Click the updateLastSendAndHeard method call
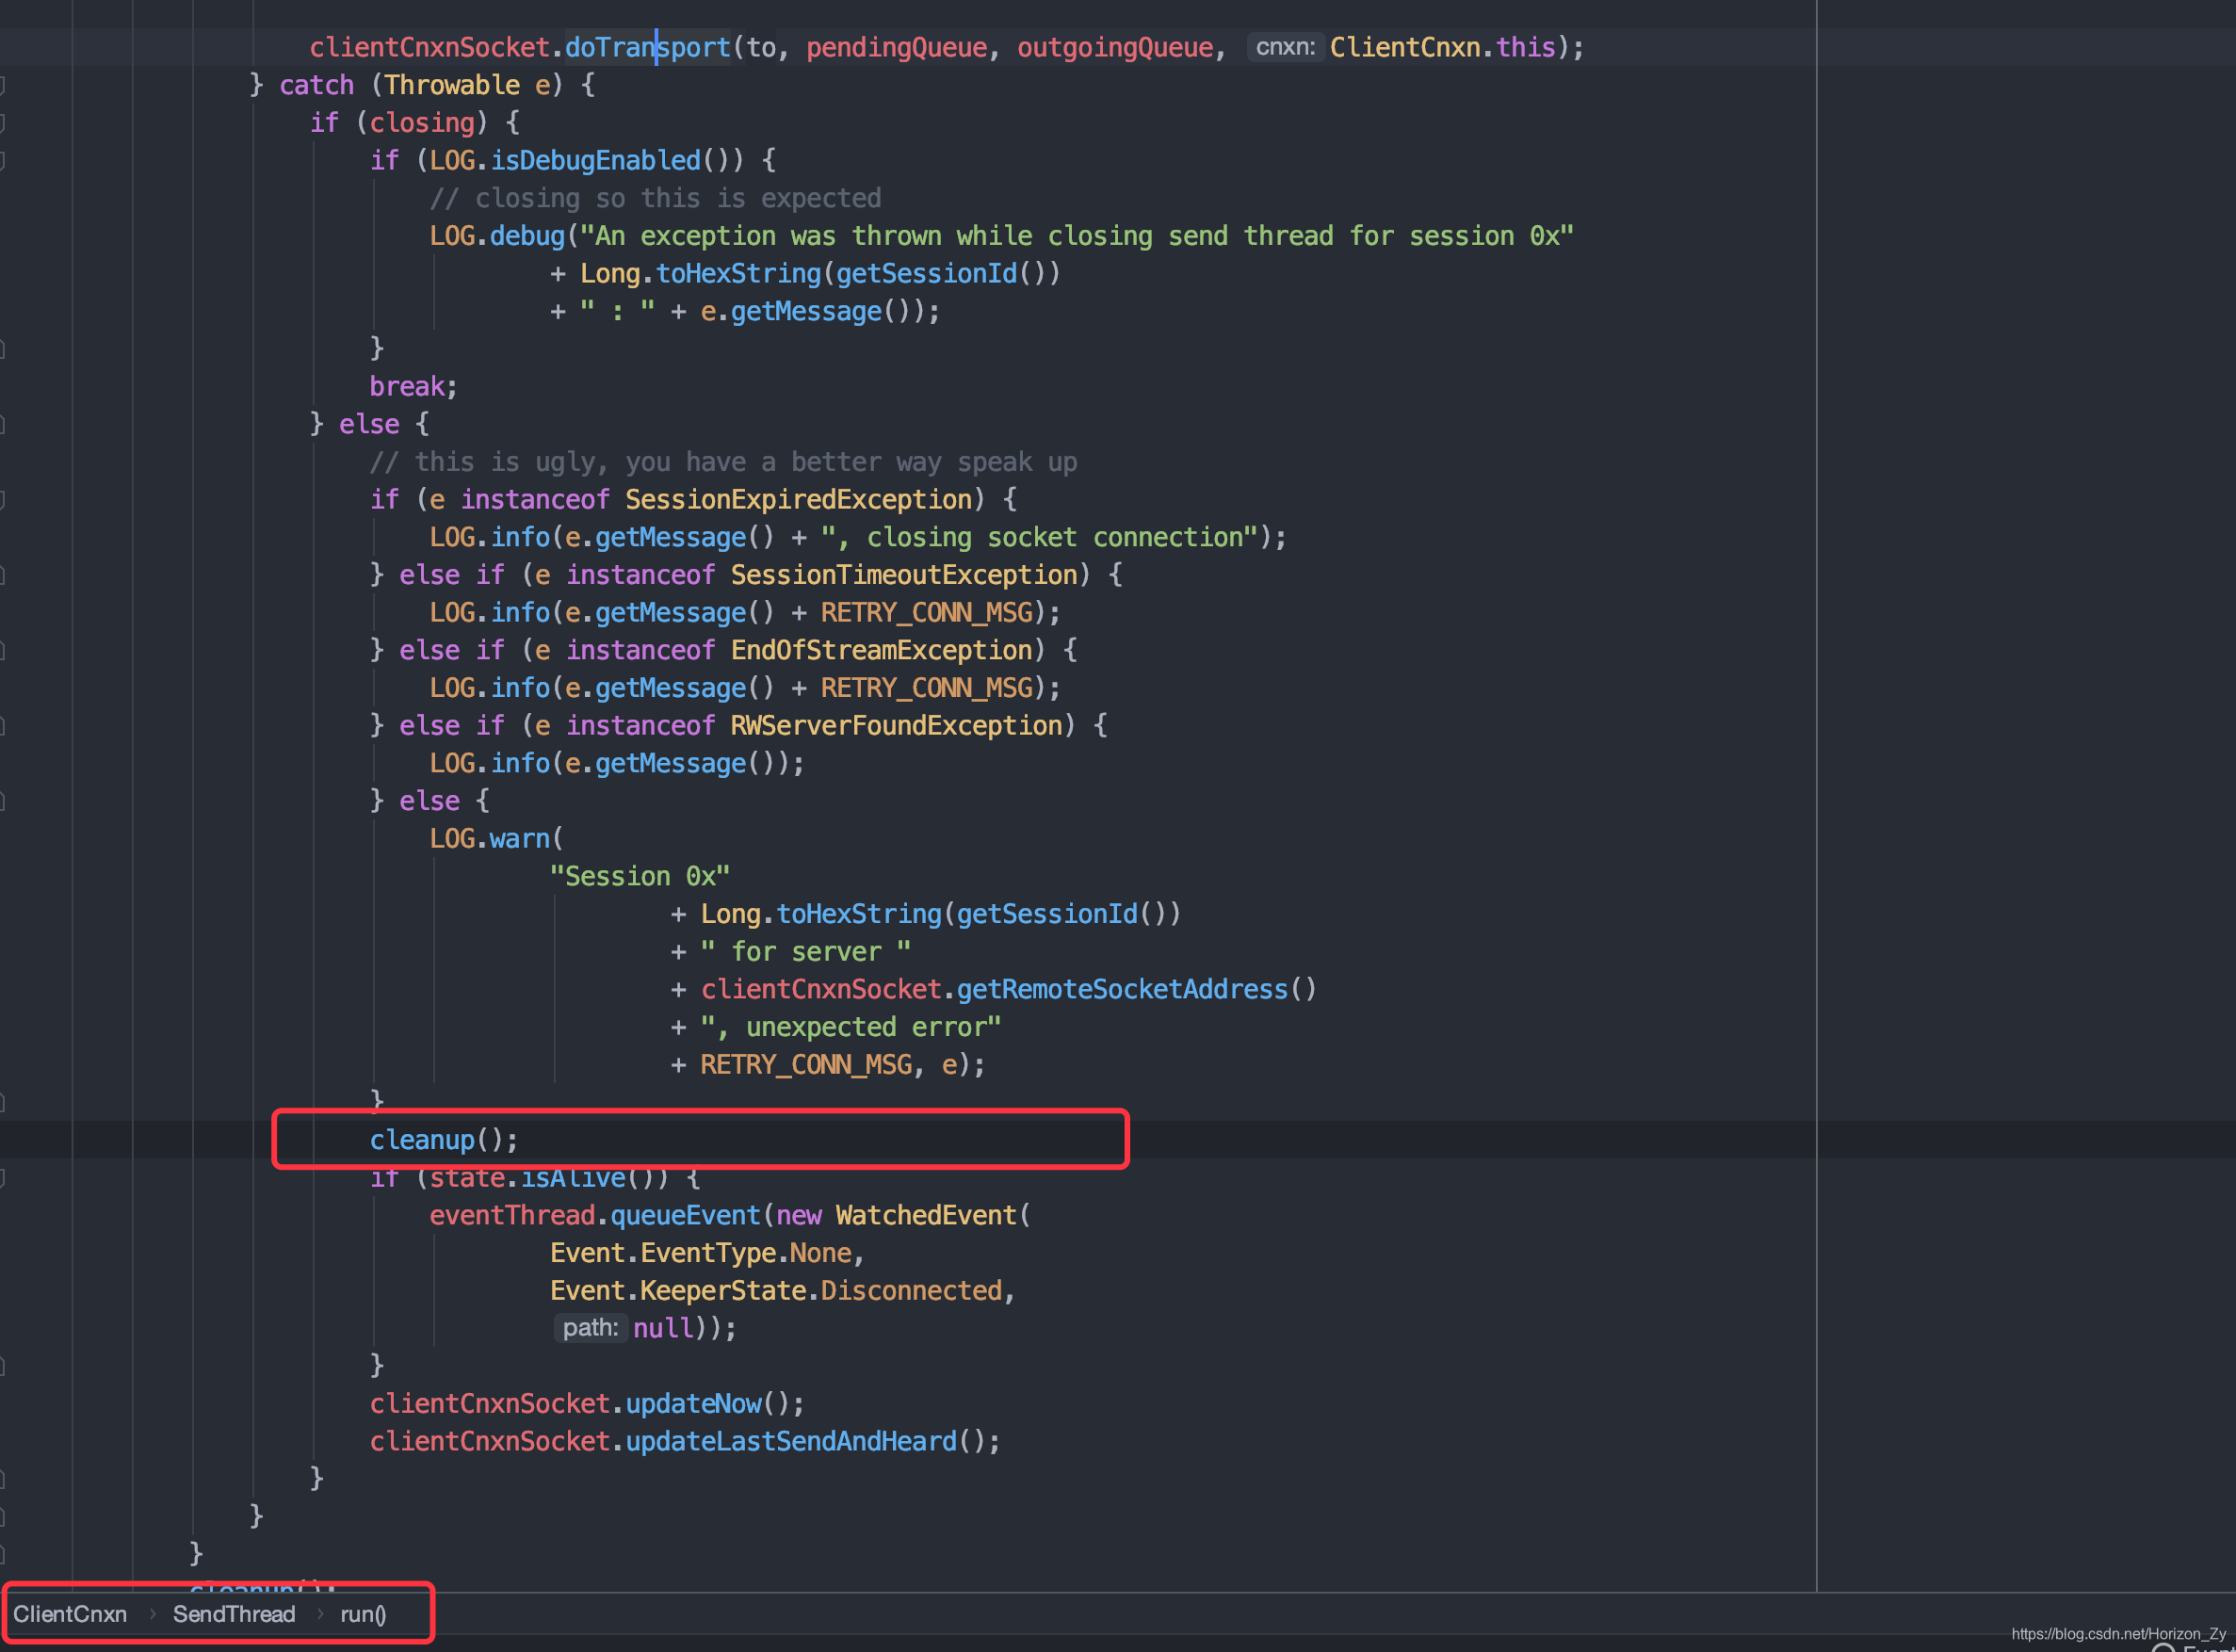2236x1652 pixels. [x=791, y=1442]
